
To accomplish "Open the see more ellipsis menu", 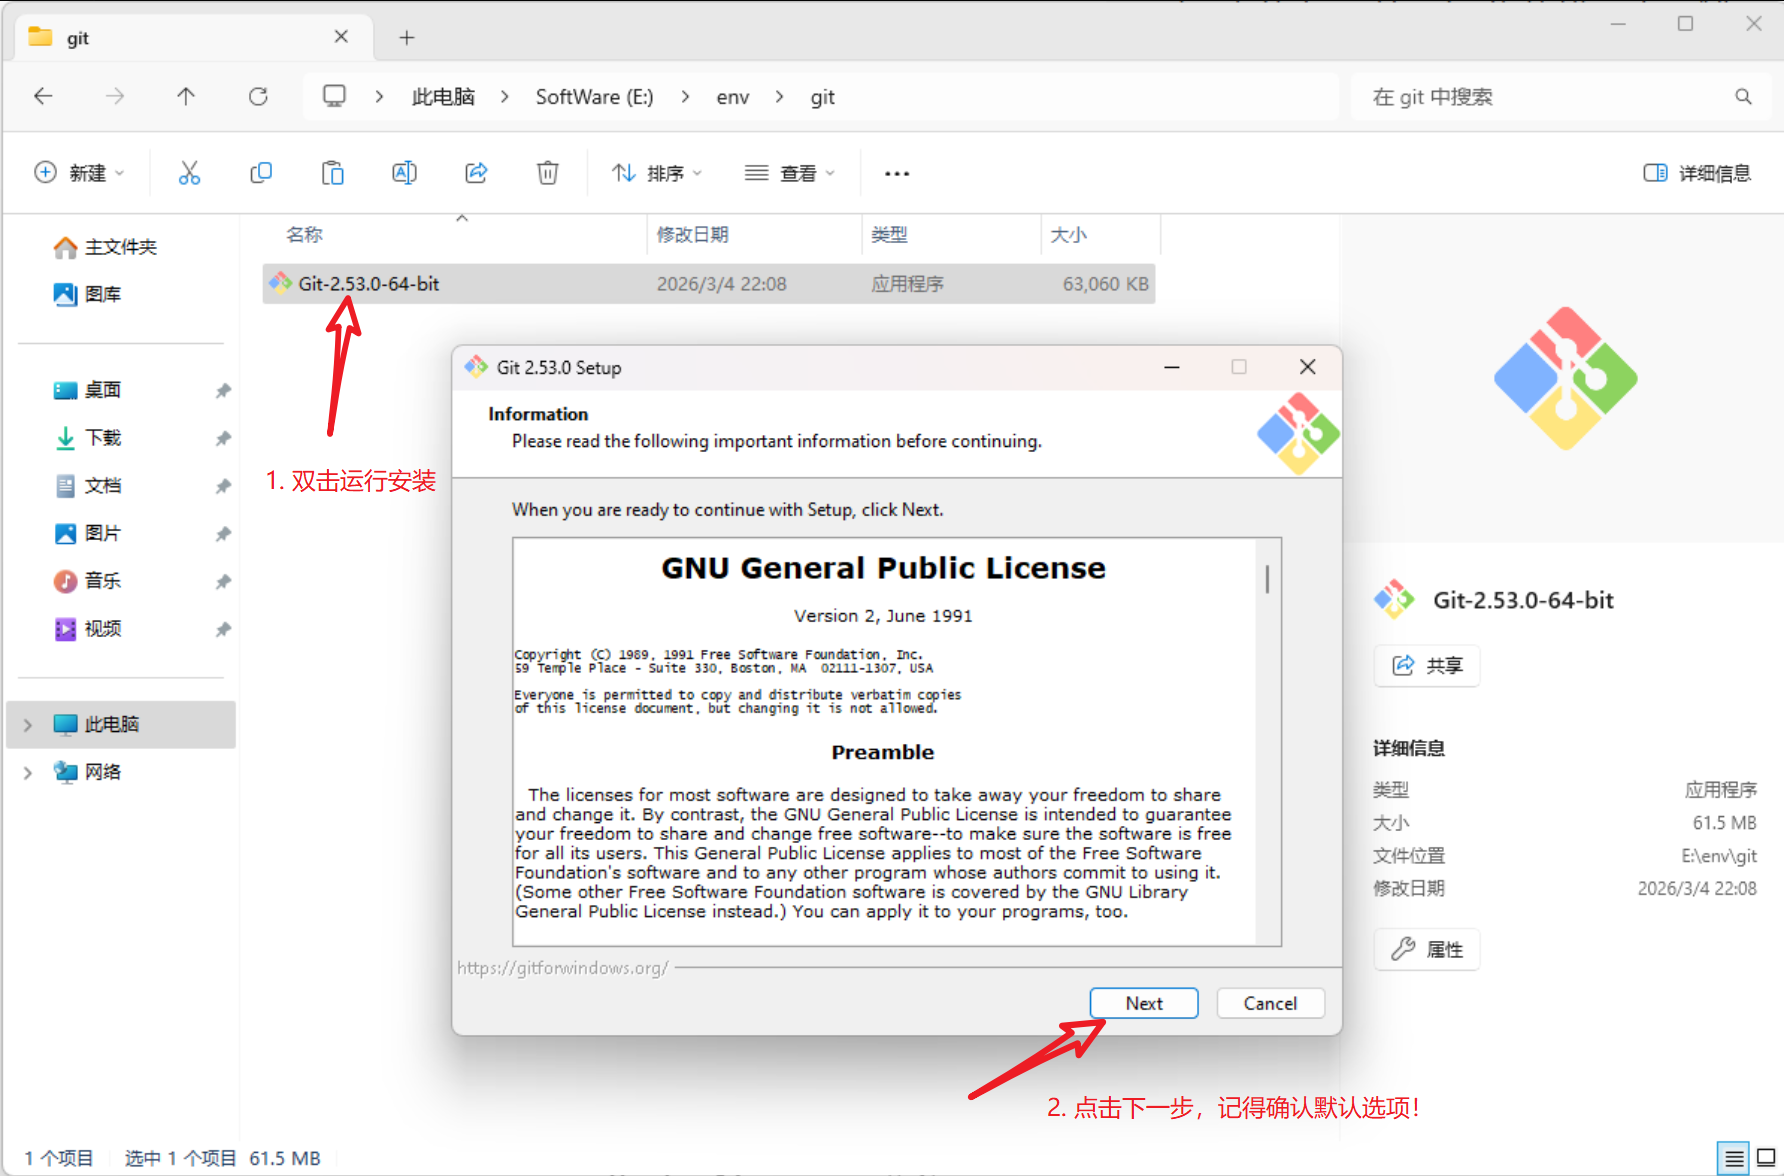I will click(897, 173).
